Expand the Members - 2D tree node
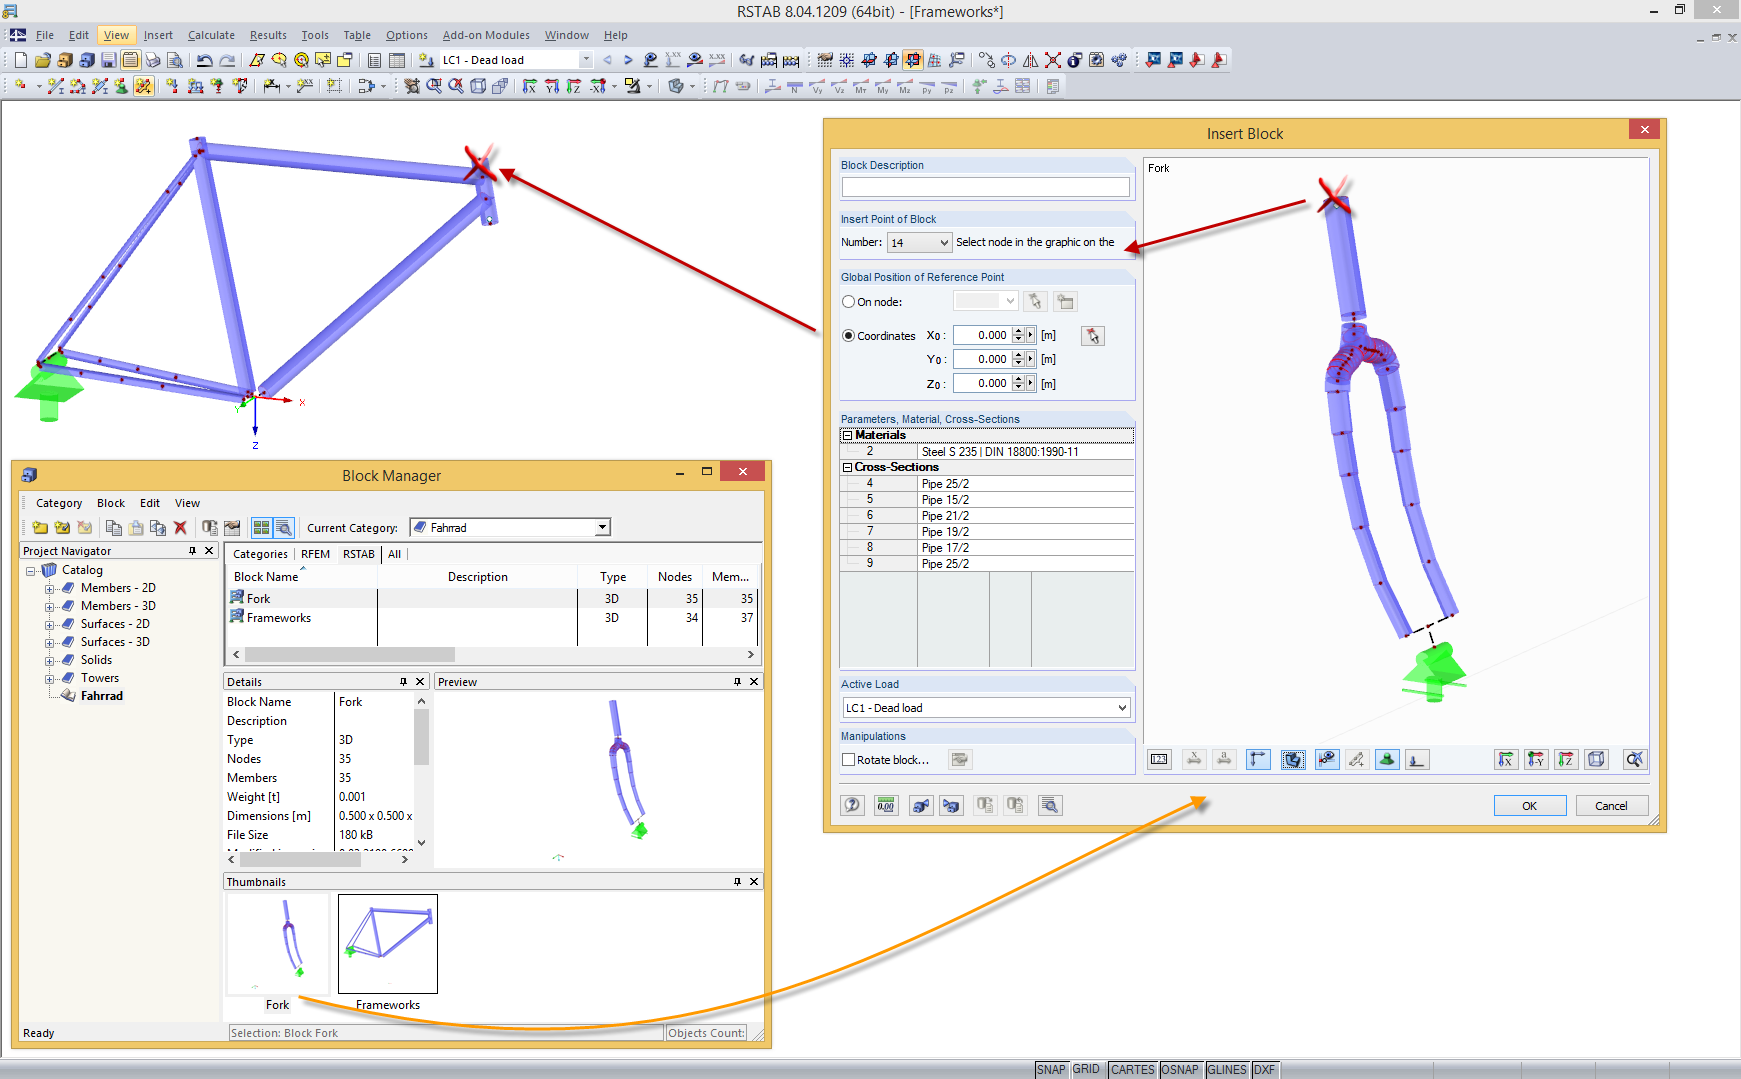1741x1079 pixels. point(49,589)
